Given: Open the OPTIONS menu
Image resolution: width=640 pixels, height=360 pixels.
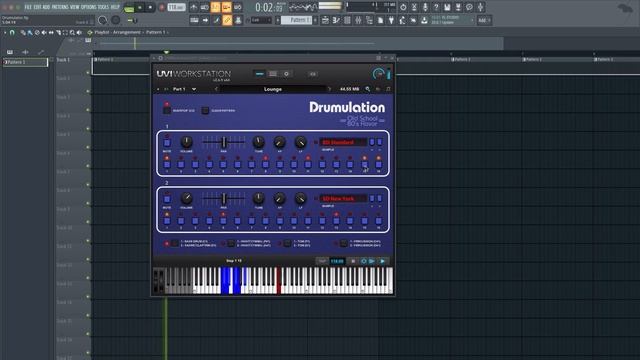Looking at the screenshot, I should point(89,7).
